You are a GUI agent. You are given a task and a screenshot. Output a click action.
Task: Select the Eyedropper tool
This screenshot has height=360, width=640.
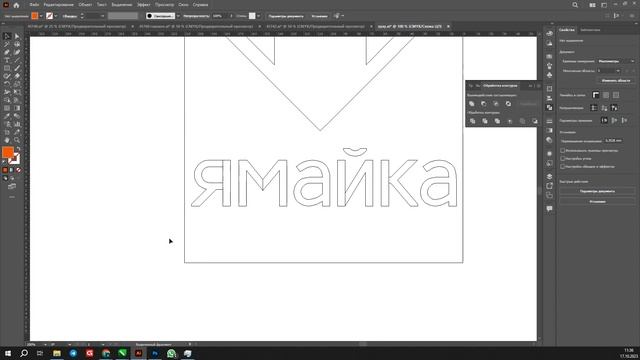pos(7,116)
